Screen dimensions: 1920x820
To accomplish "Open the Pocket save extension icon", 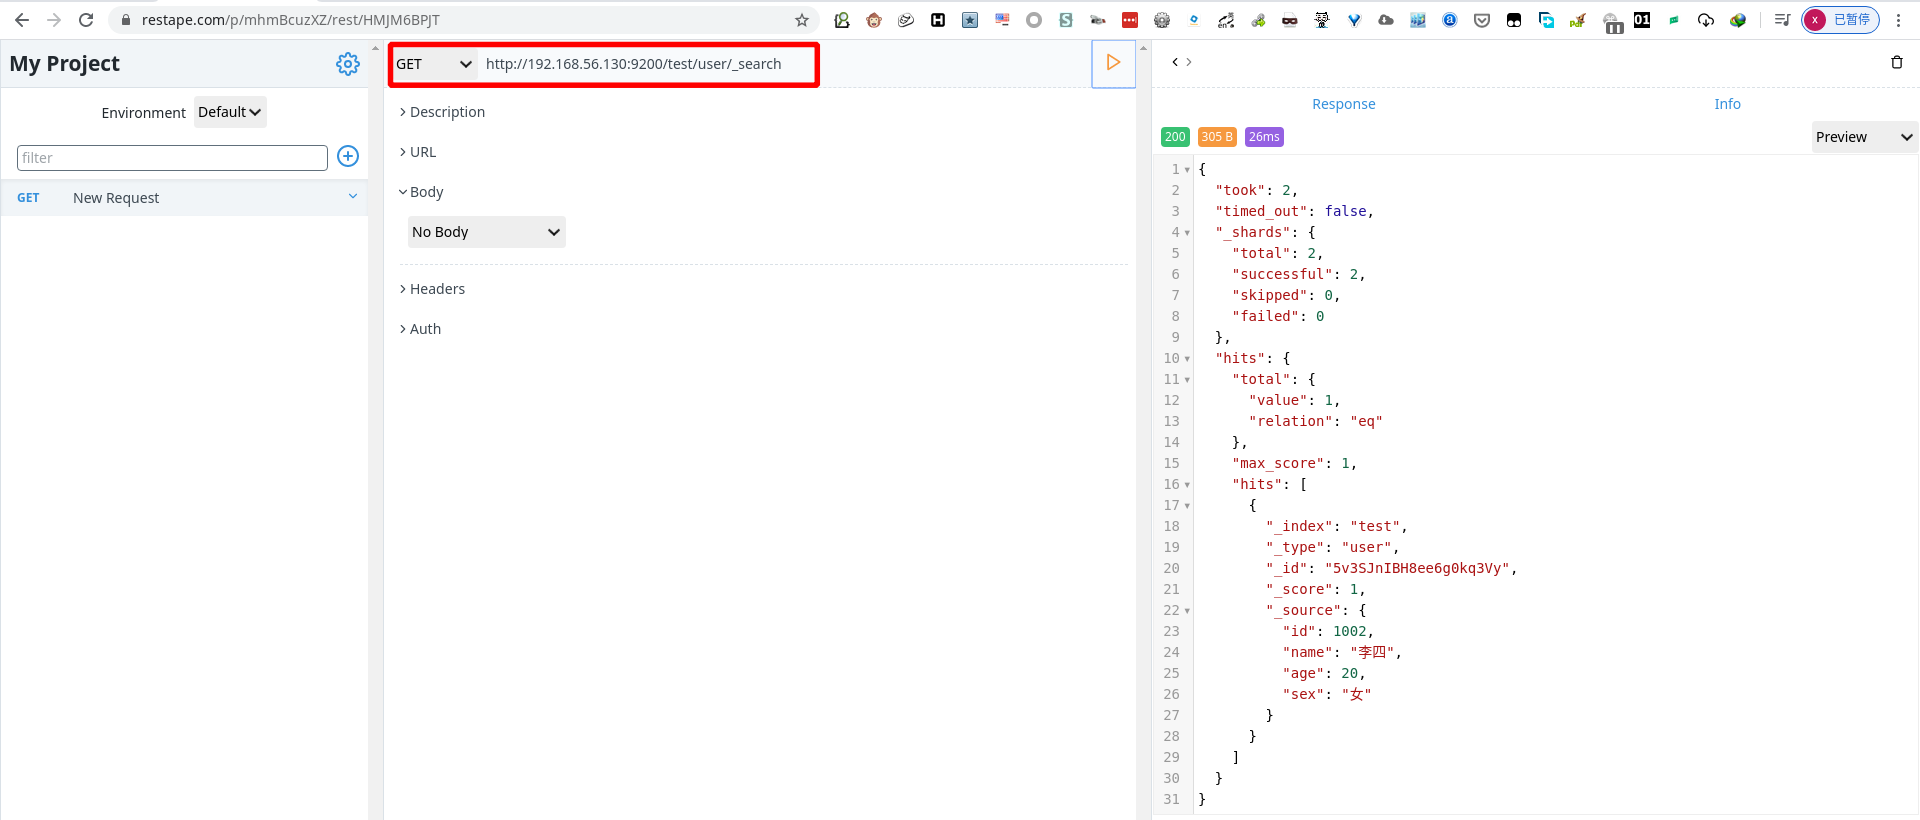I will tap(1482, 20).
